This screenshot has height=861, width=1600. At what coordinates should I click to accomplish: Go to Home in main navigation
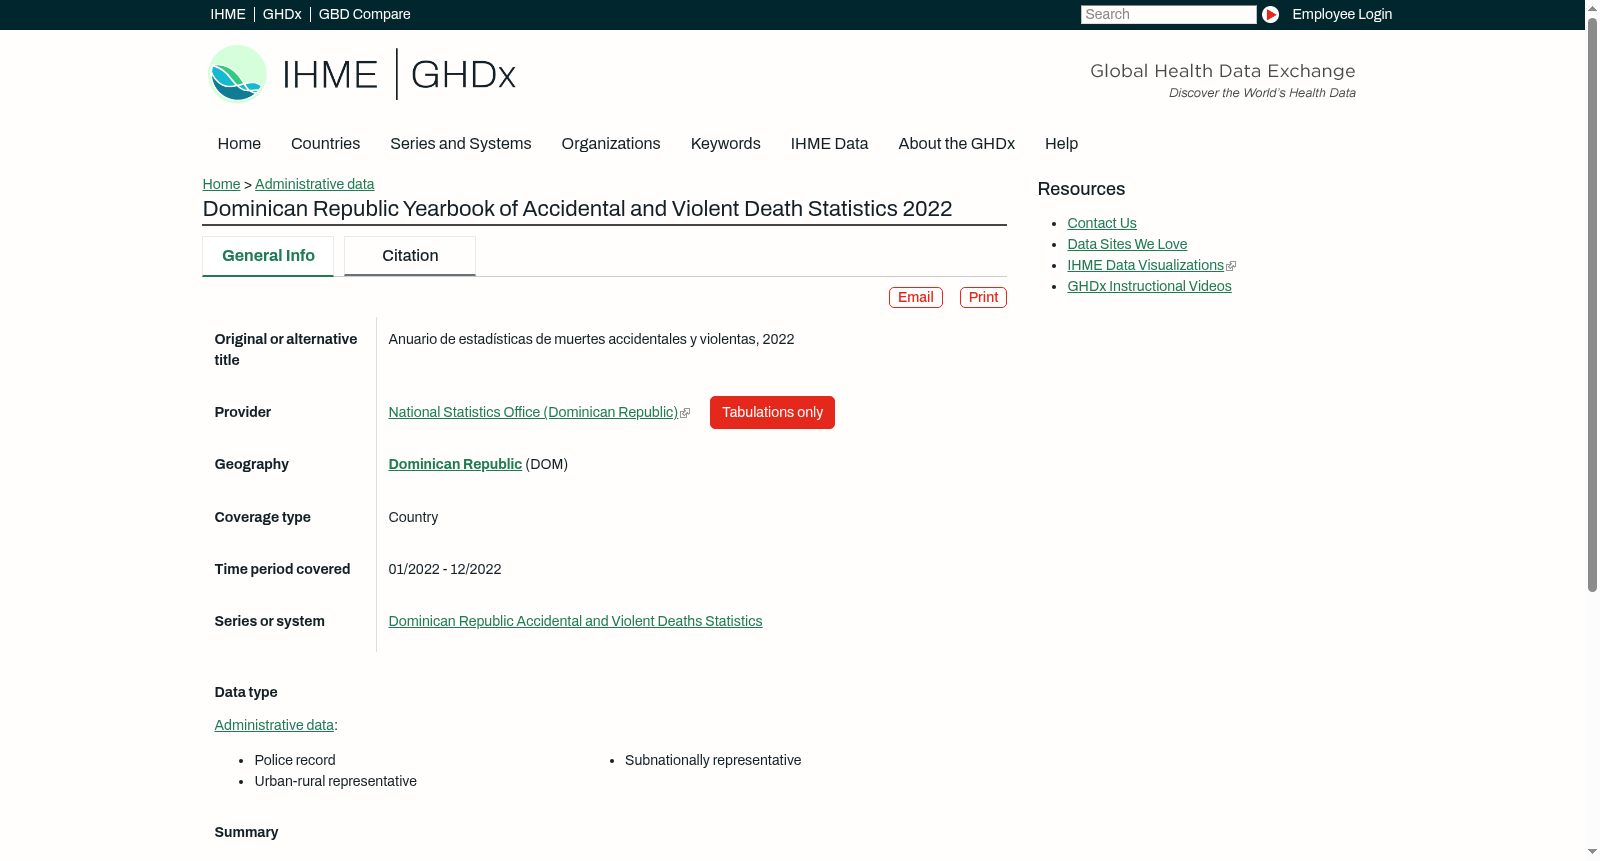coord(239,144)
